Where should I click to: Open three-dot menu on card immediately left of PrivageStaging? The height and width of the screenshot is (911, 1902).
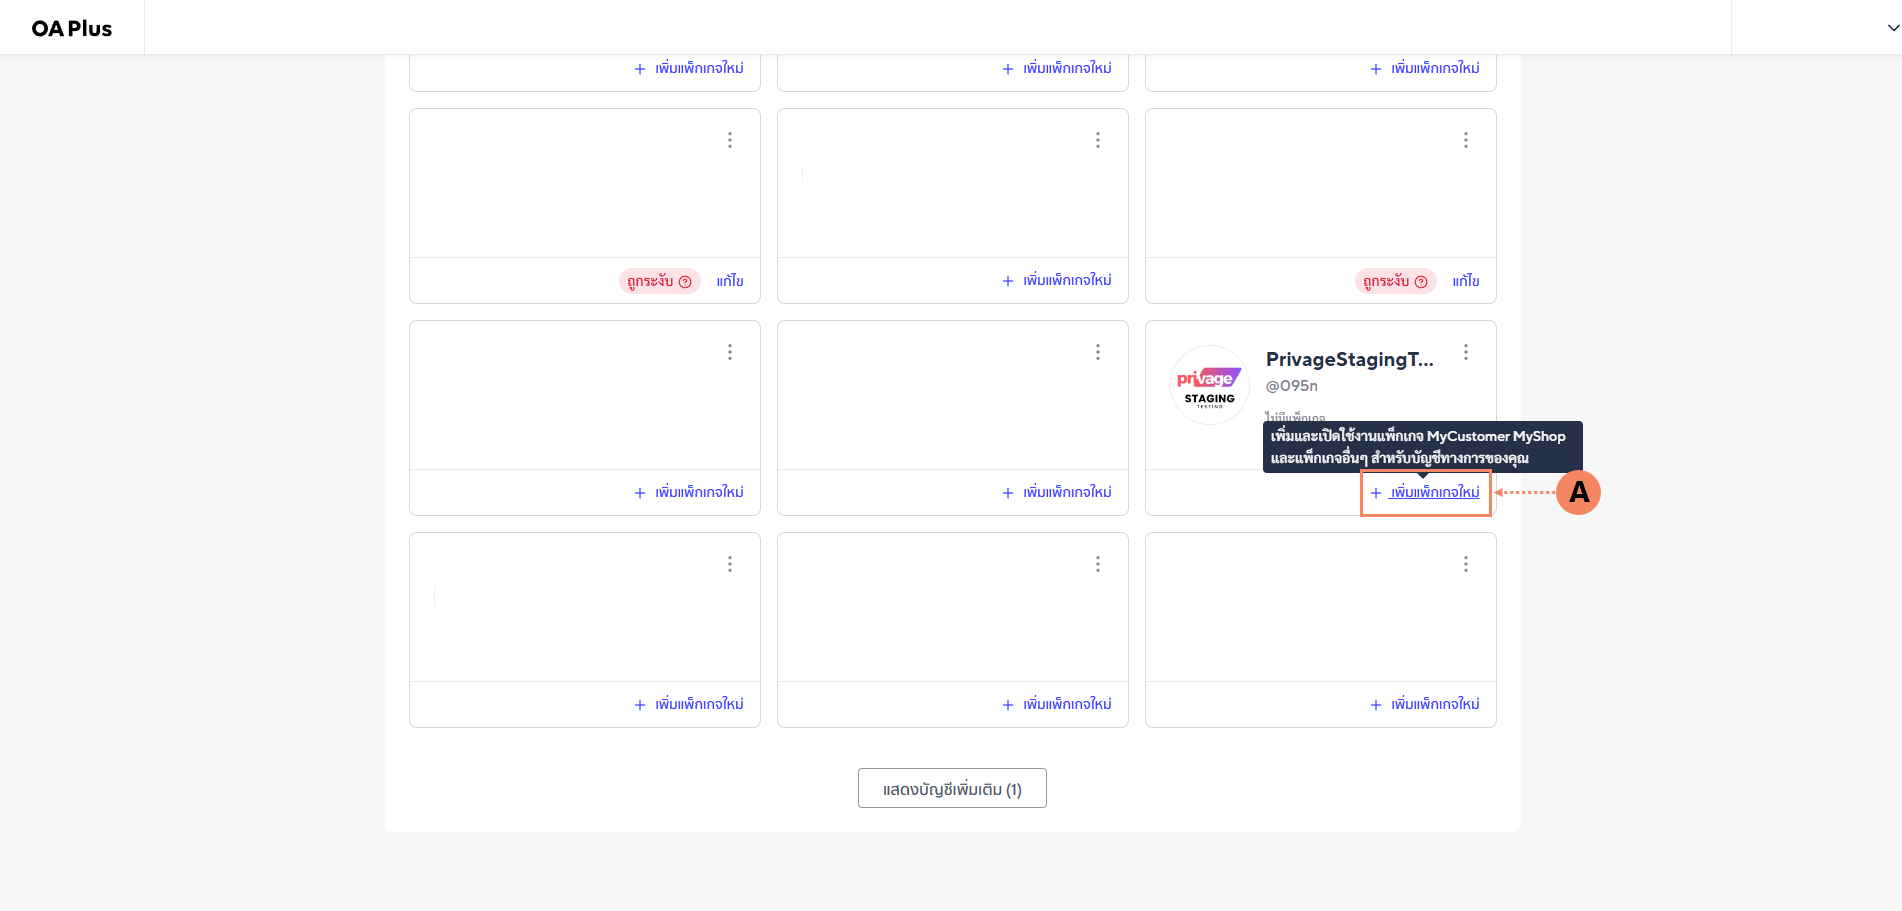pyautogui.click(x=1097, y=352)
